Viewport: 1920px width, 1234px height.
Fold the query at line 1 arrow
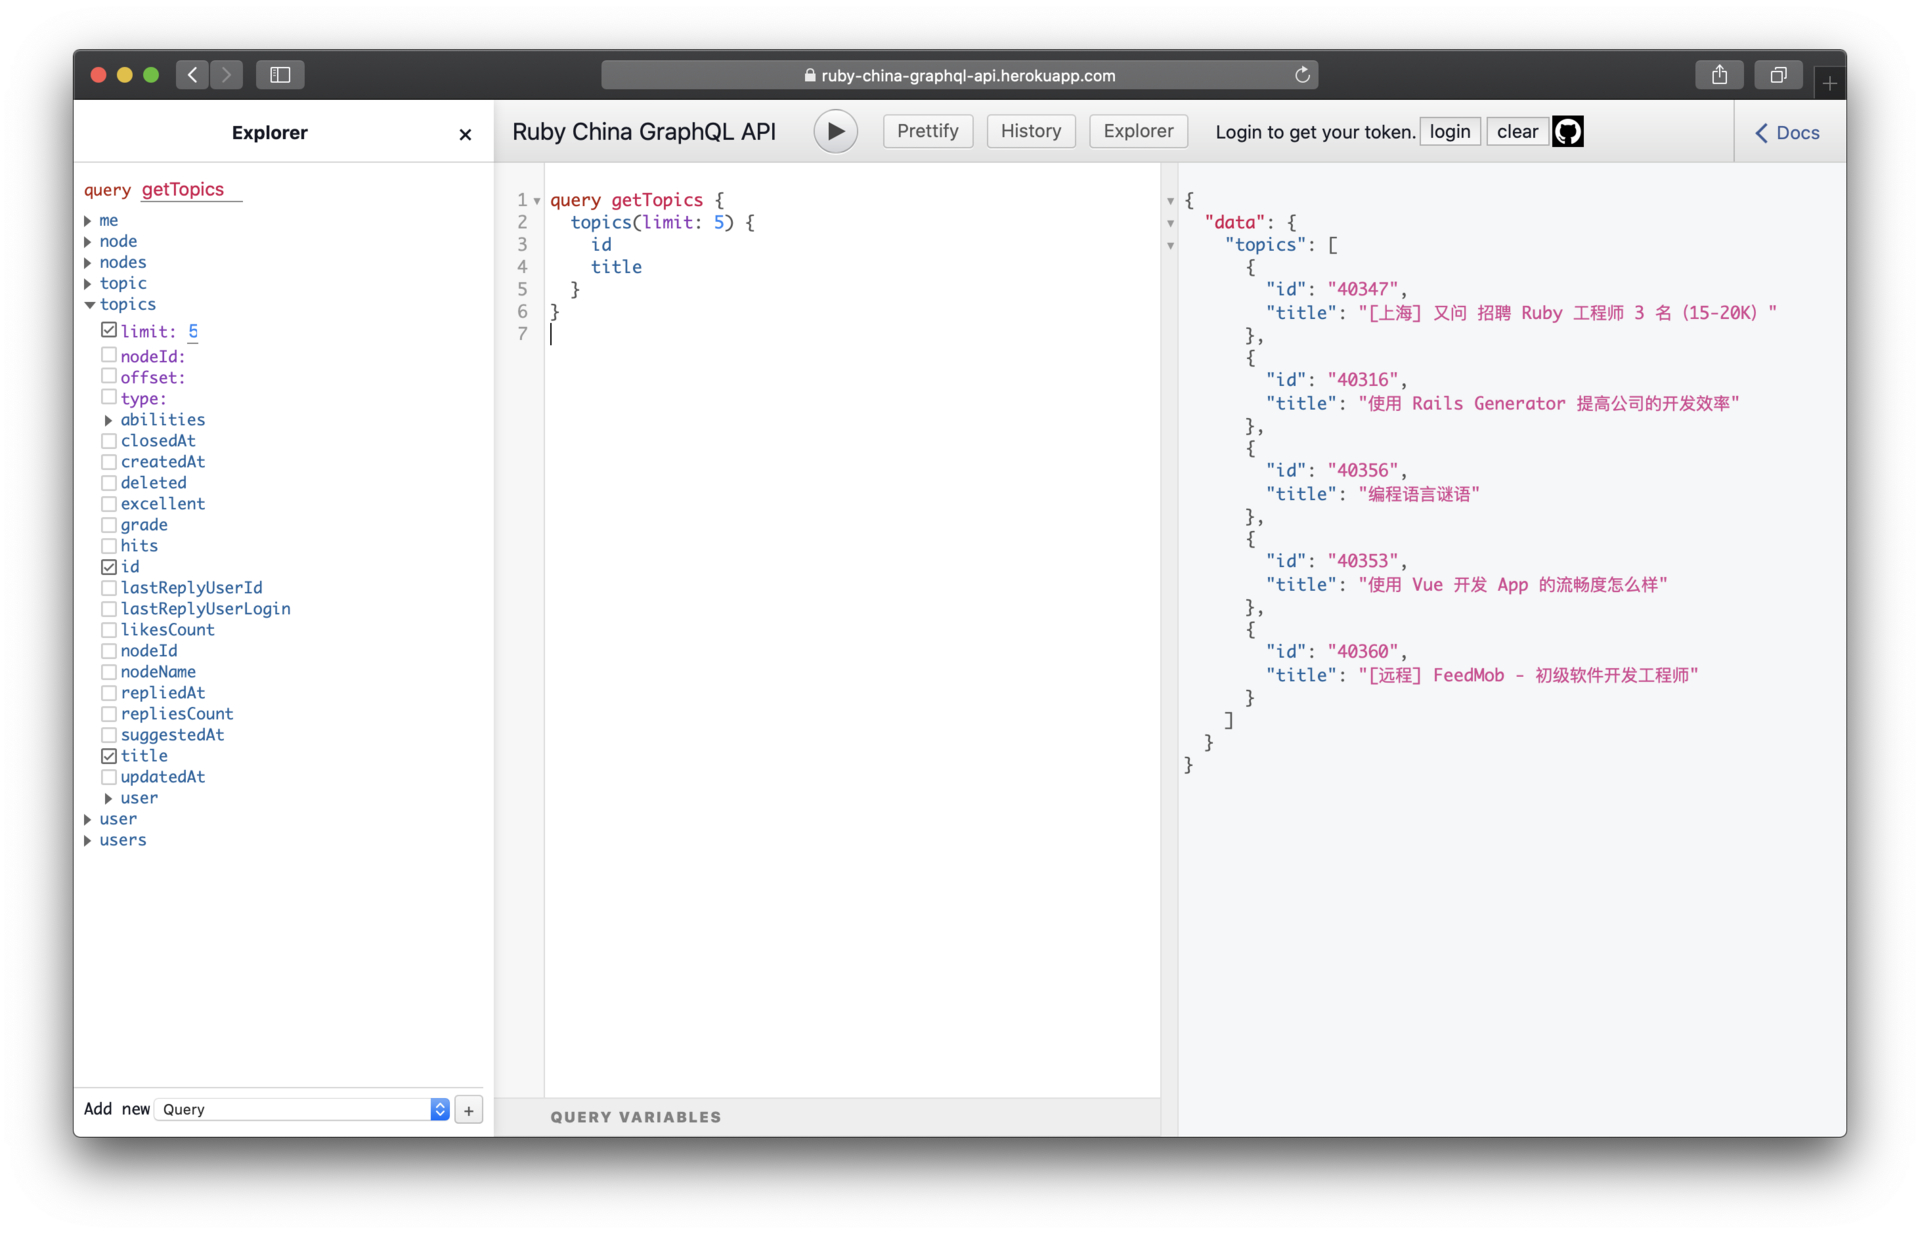point(537,201)
